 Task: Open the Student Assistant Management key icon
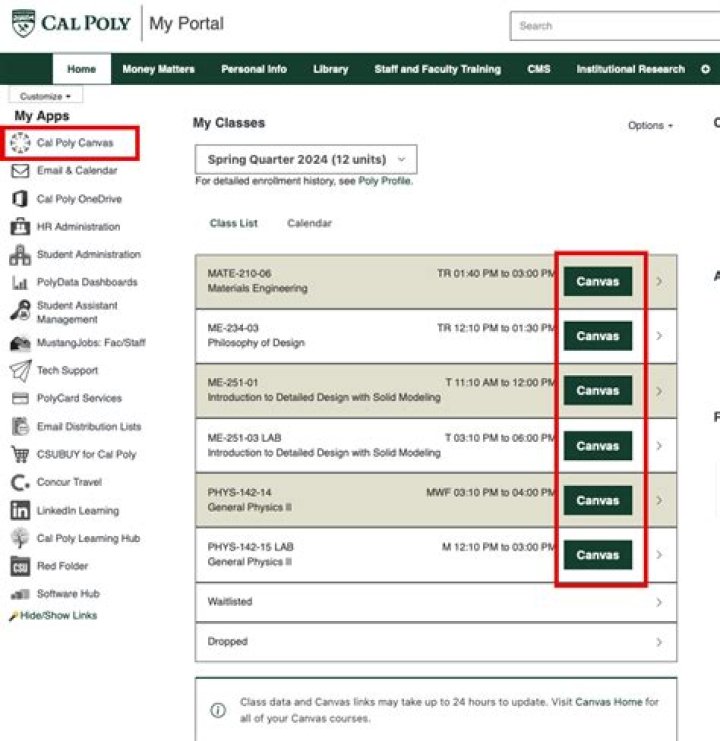coord(21,310)
